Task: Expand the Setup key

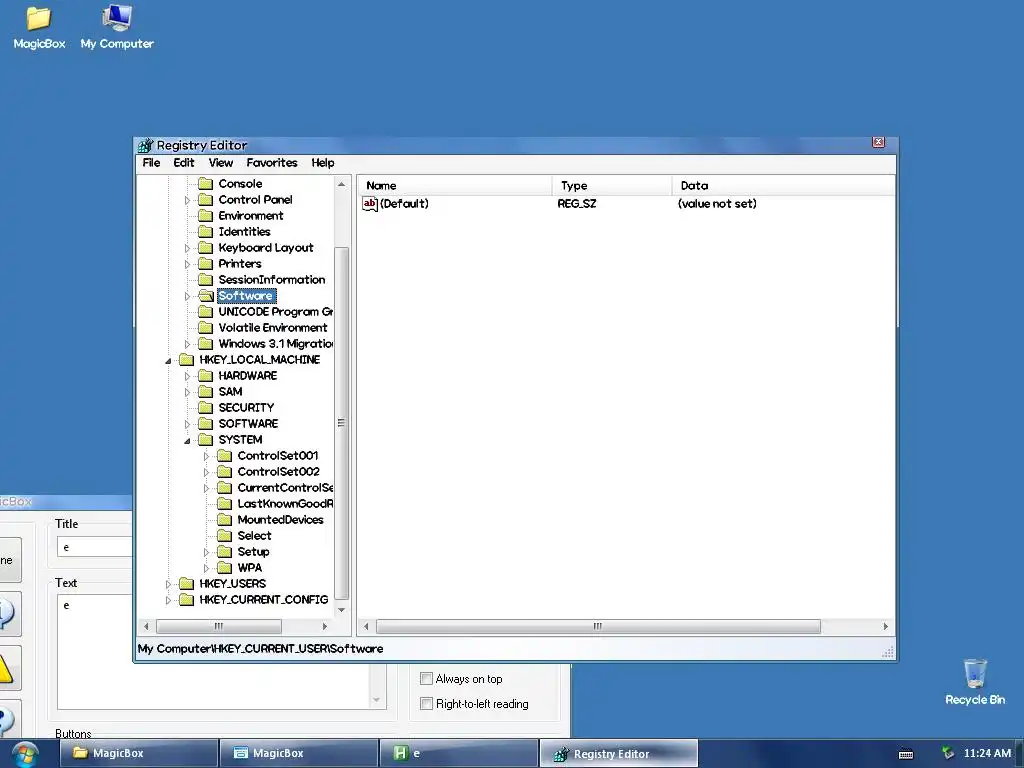Action: click(x=206, y=552)
